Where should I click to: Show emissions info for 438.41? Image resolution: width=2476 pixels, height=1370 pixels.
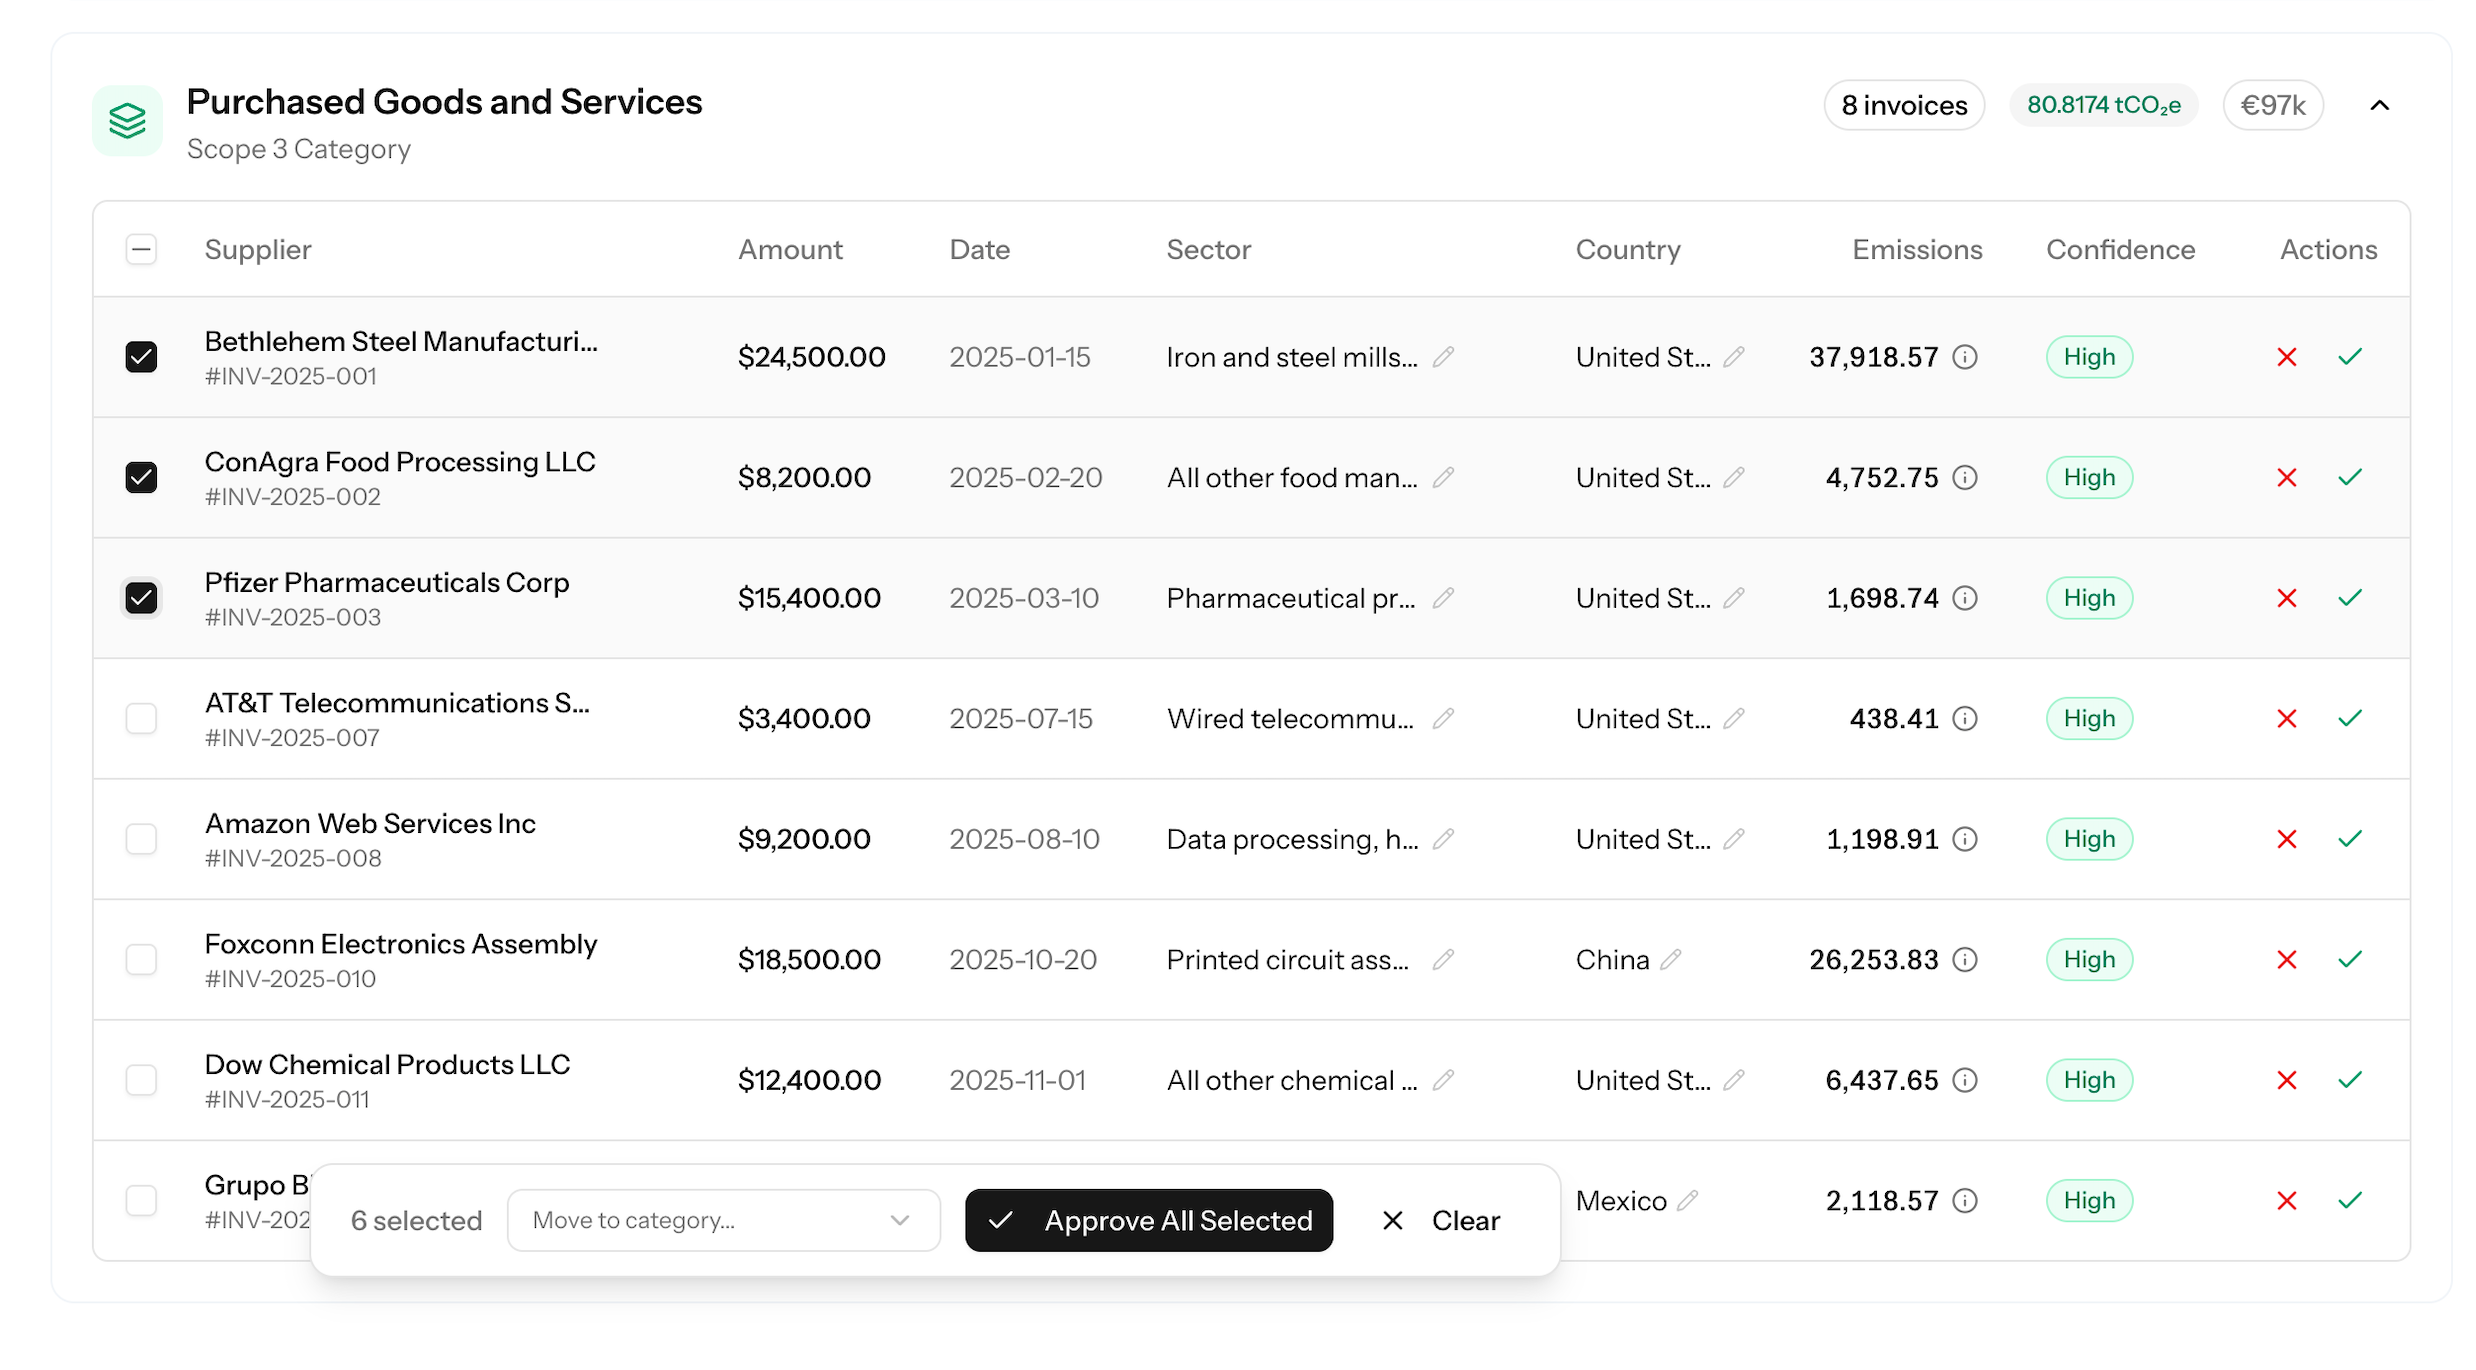pyautogui.click(x=1965, y=718)
